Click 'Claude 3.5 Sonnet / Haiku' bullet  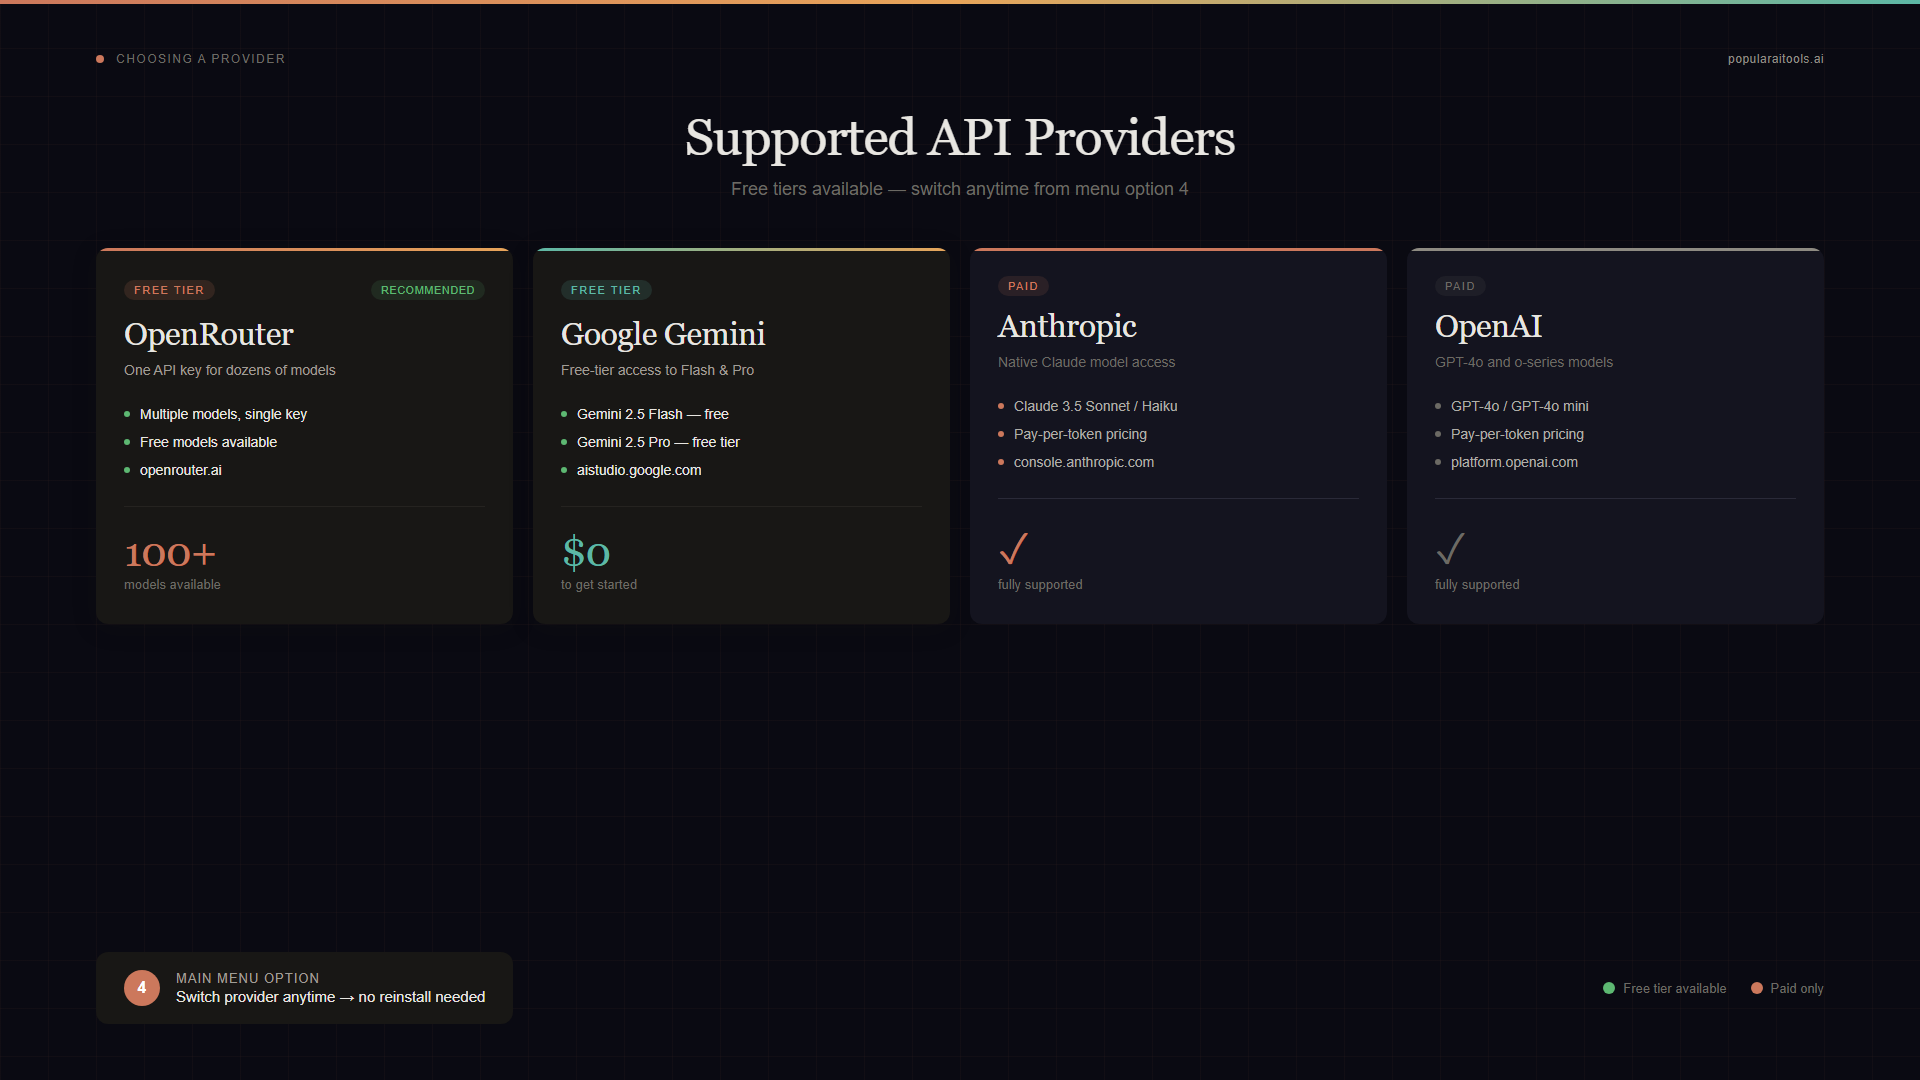pos(1096,406)
